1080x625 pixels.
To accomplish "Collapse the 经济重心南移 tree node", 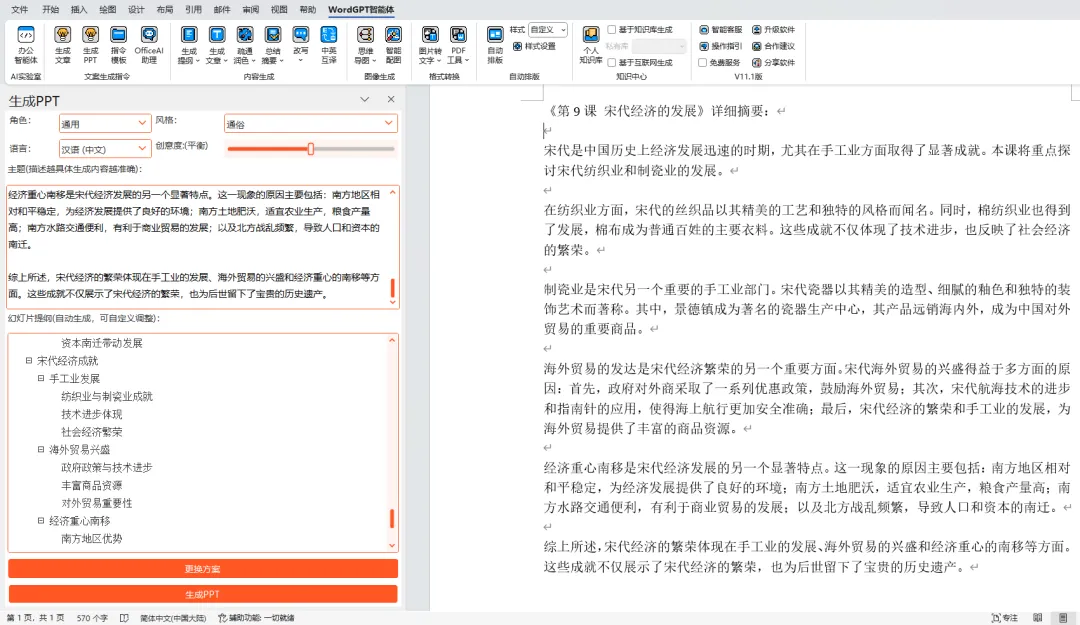I will coord(41,521).
